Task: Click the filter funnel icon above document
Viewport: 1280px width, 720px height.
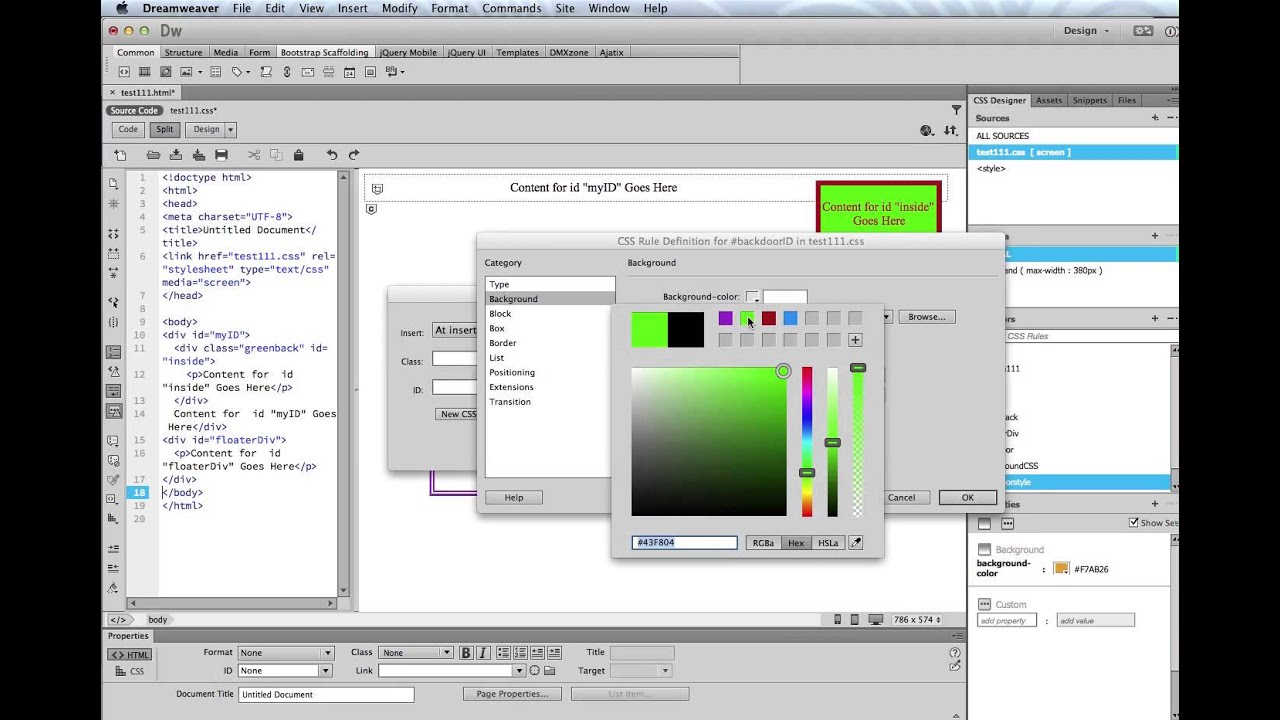Action: (956, 110)
